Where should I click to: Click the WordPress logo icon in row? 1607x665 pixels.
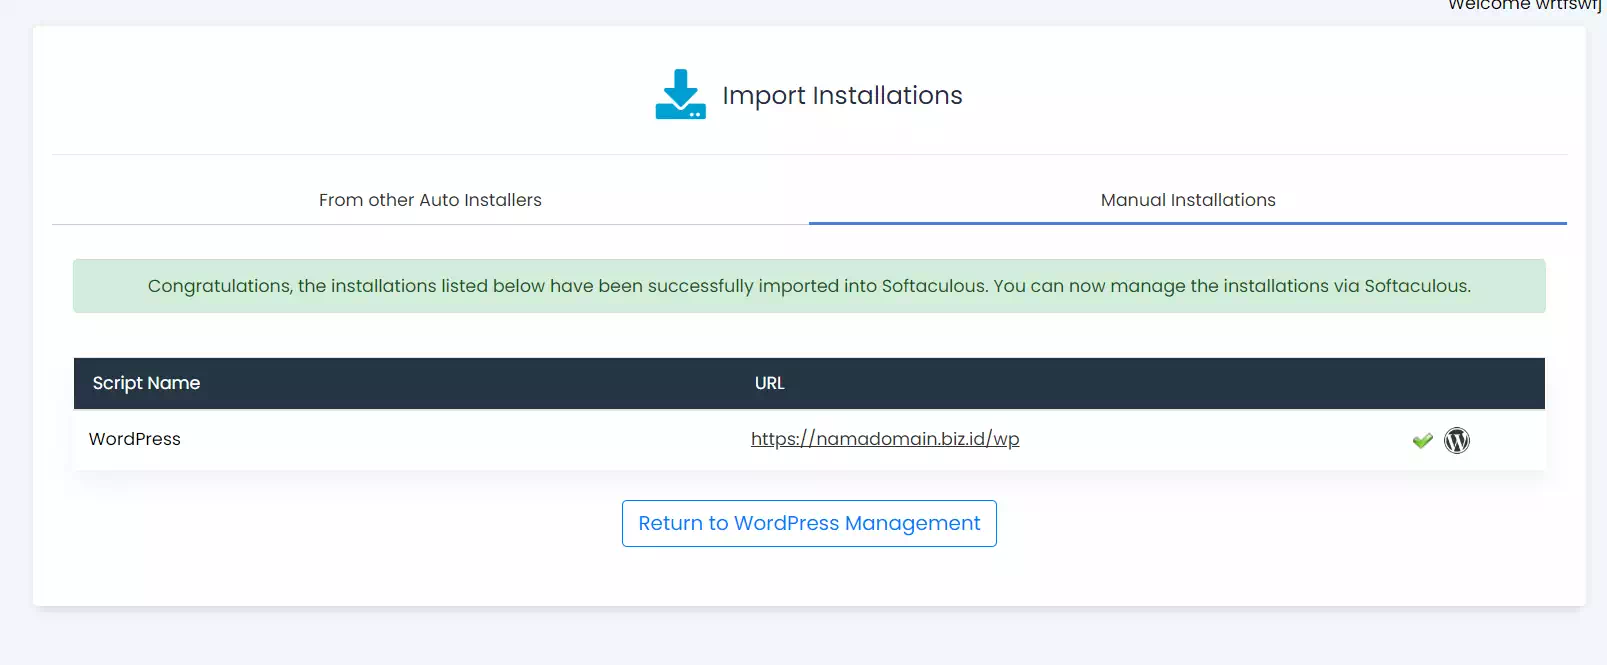point(1457,440)
